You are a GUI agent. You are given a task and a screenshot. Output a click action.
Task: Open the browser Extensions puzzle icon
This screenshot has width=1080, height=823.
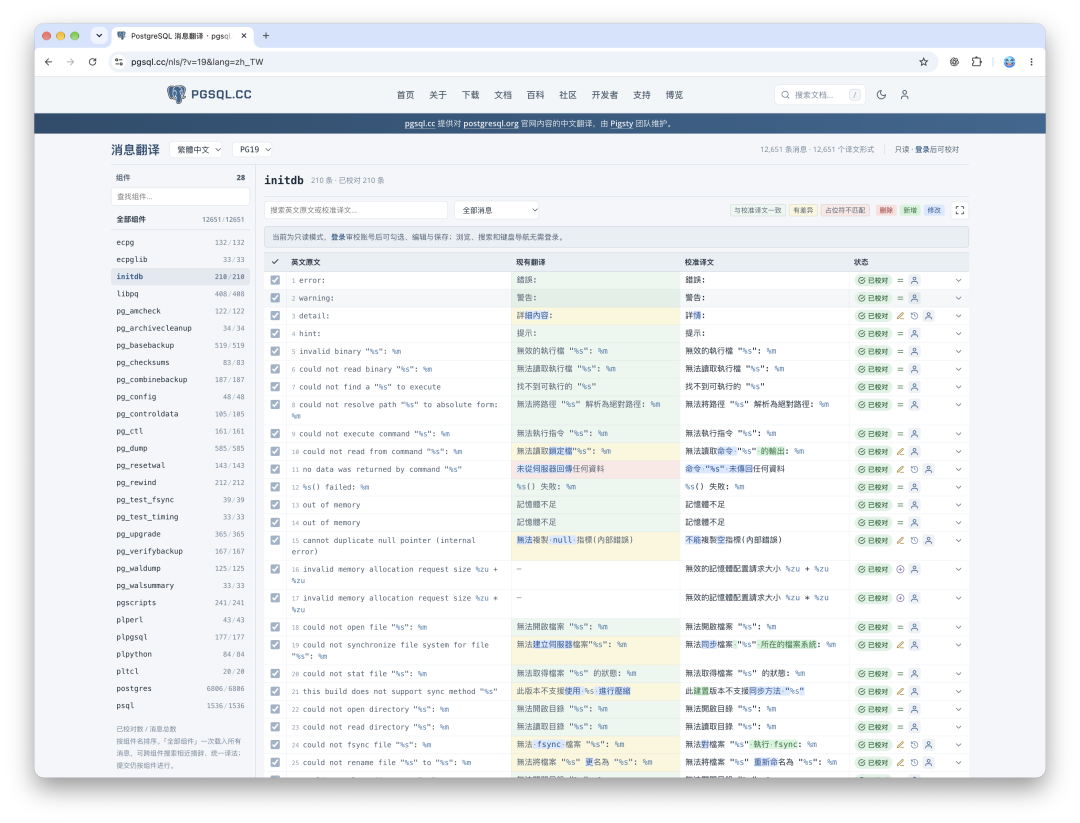(977, 62)
